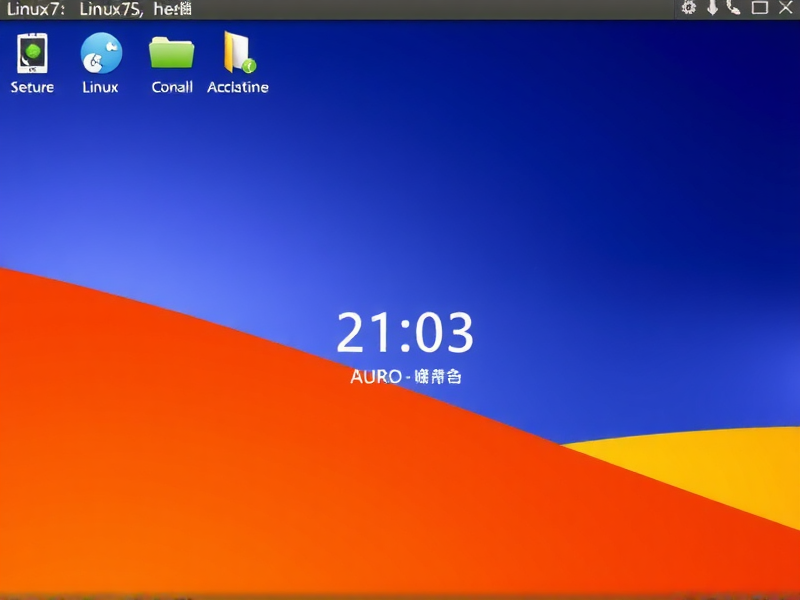The height and width of the screenshot is (600, 800).
Task: Click the download arrow icon in the title bar
Action: point(712,7)
